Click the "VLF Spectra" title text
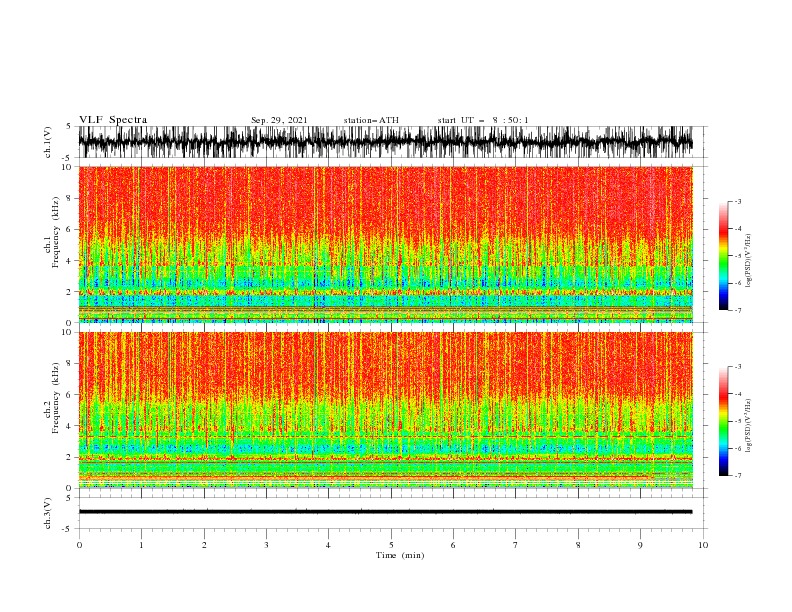Image resolution: width=792 pixels, height=612 pixels. 113,120
